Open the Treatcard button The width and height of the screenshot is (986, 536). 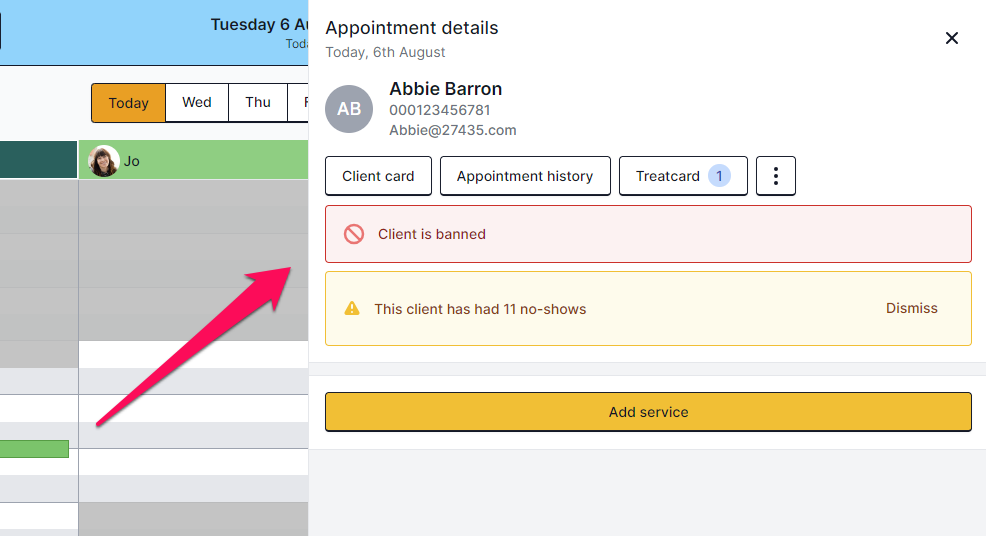(683, 176)
